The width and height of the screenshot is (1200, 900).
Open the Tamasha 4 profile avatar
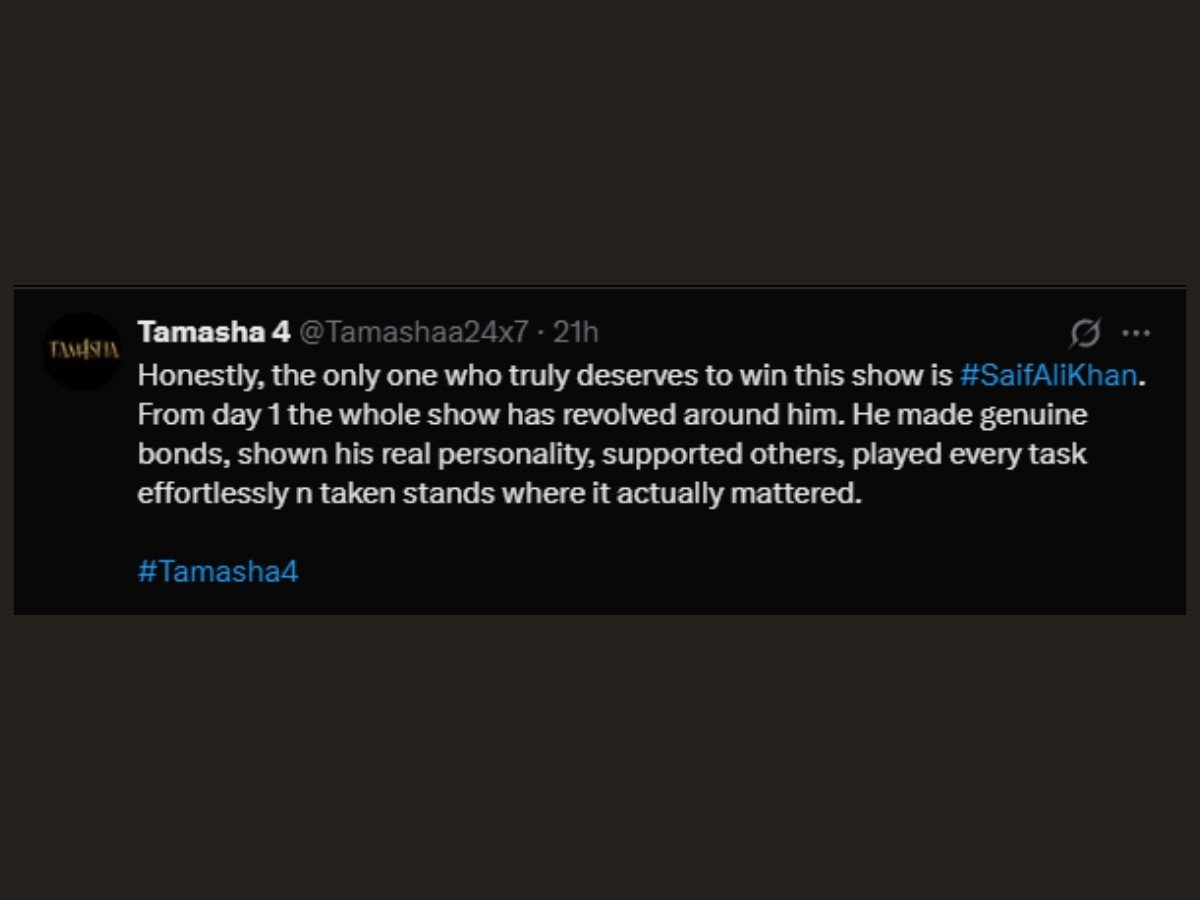82,350
